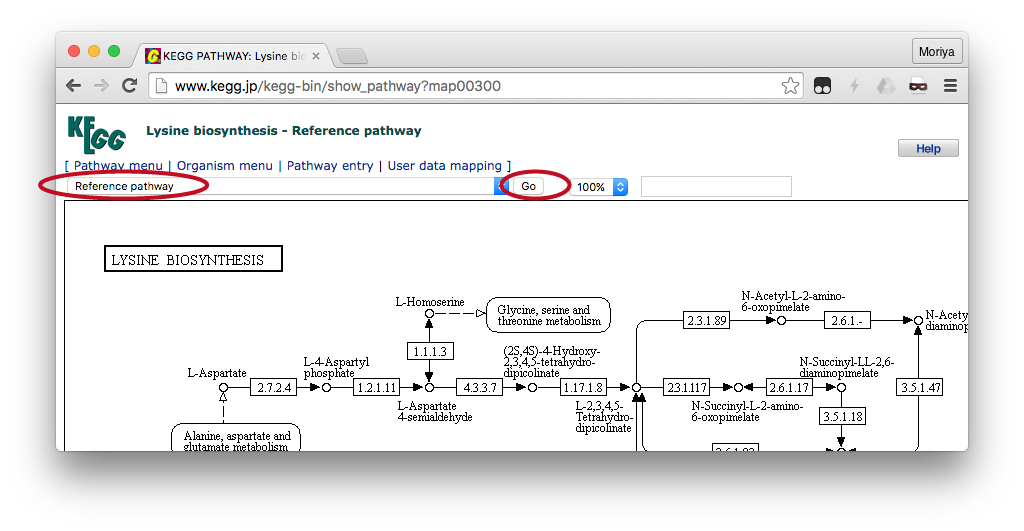Image resolution: width=1024 pixels, height=531 pixels.
Task: Open the User data mapping link
Action: point(445,166)
